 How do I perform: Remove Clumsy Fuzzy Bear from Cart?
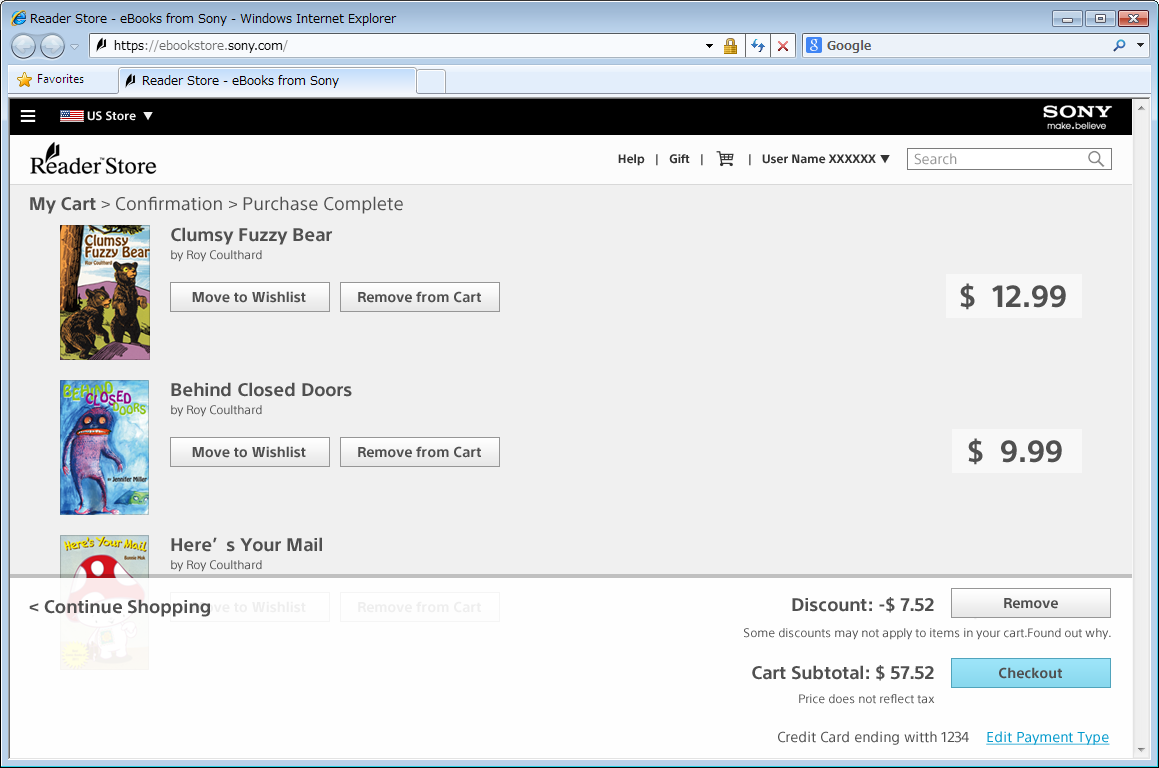[420, 297]
